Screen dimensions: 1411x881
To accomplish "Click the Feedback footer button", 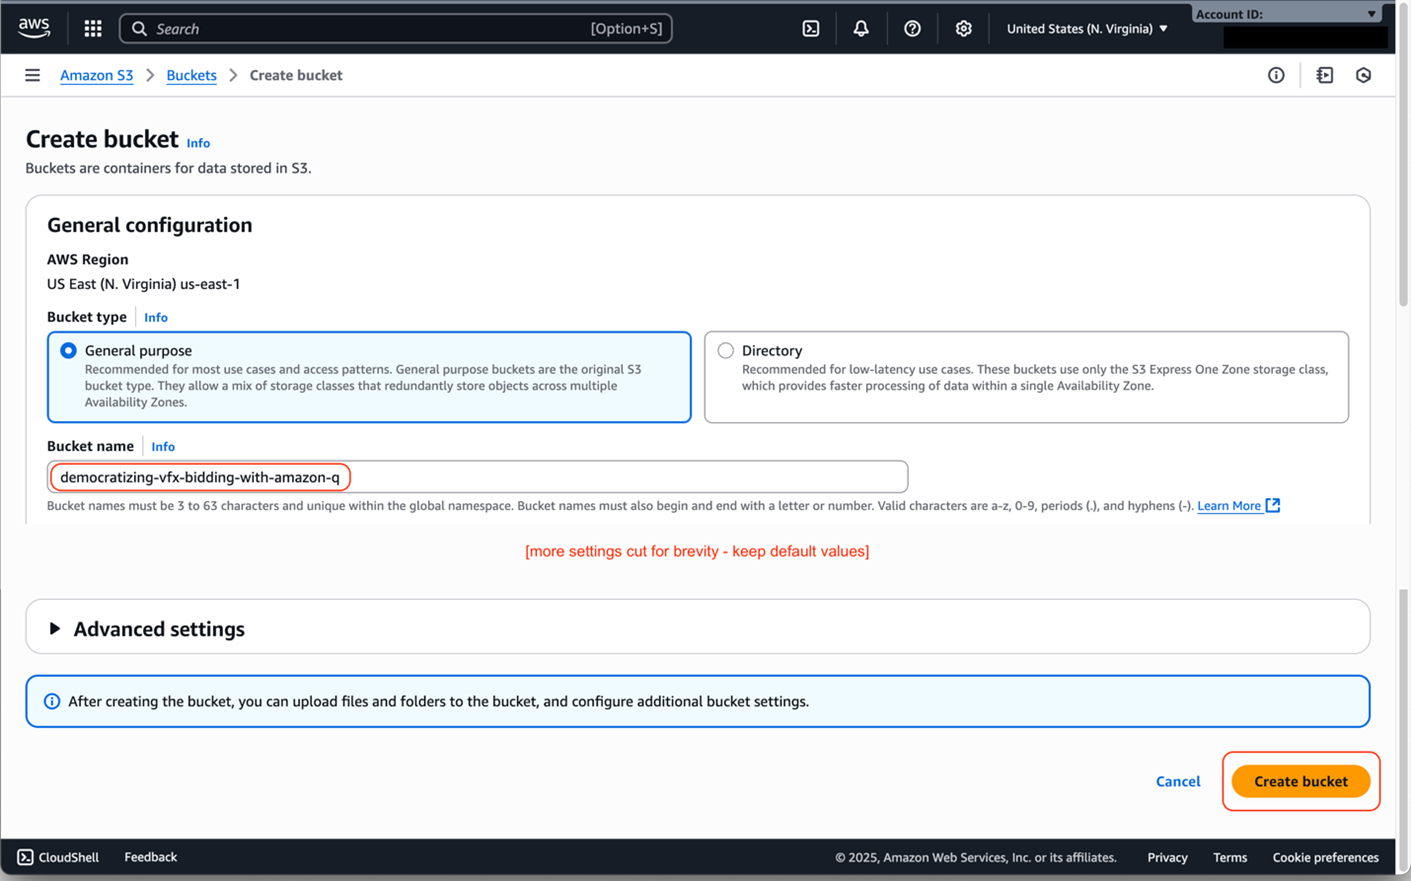I will [x=151, y=857].
